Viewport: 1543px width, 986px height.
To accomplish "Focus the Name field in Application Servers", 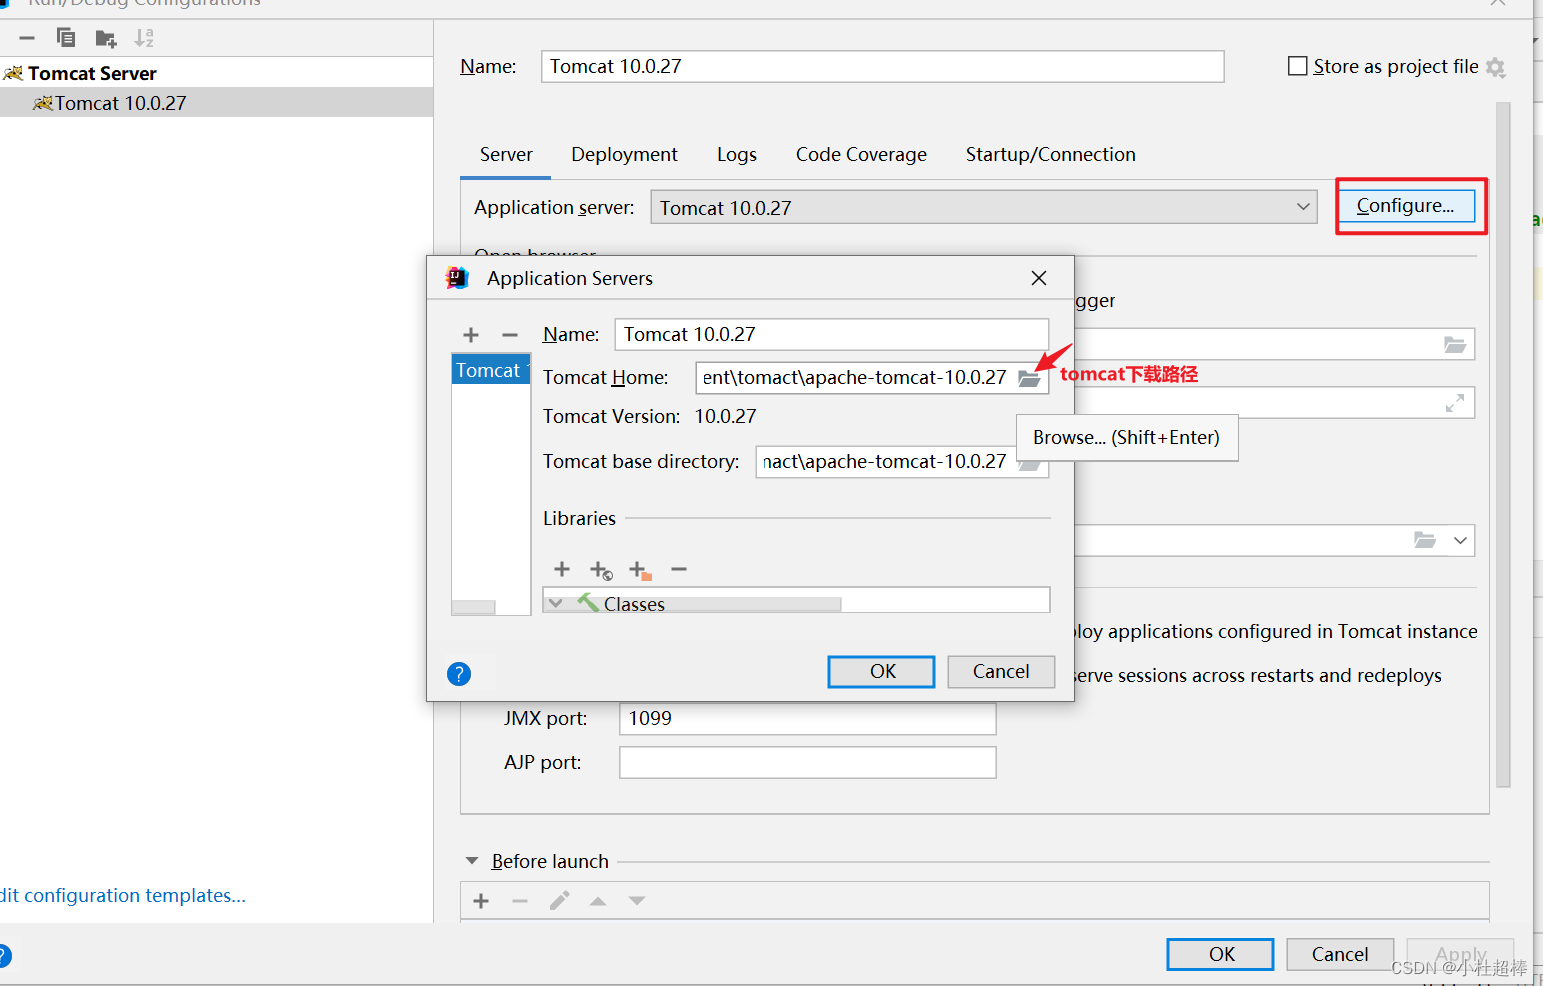I will 831,334.
